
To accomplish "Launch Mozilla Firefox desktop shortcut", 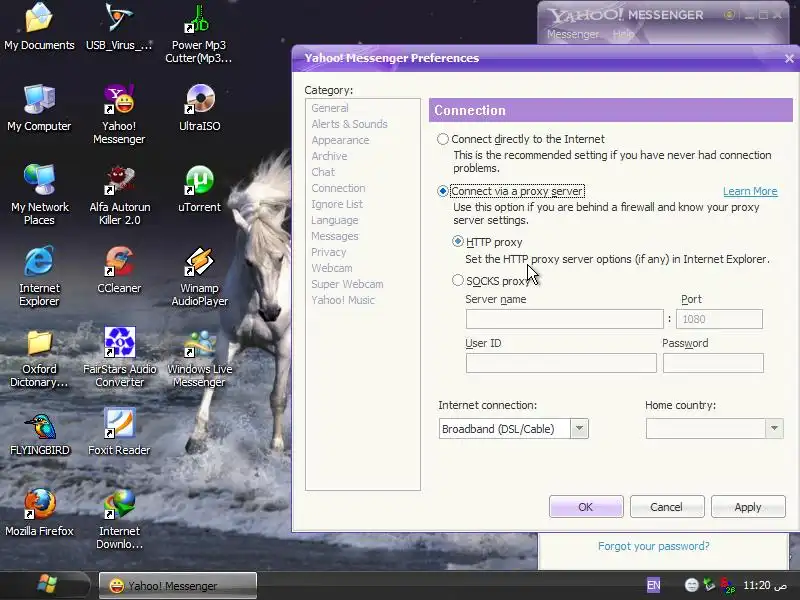I will coord(39,513).
